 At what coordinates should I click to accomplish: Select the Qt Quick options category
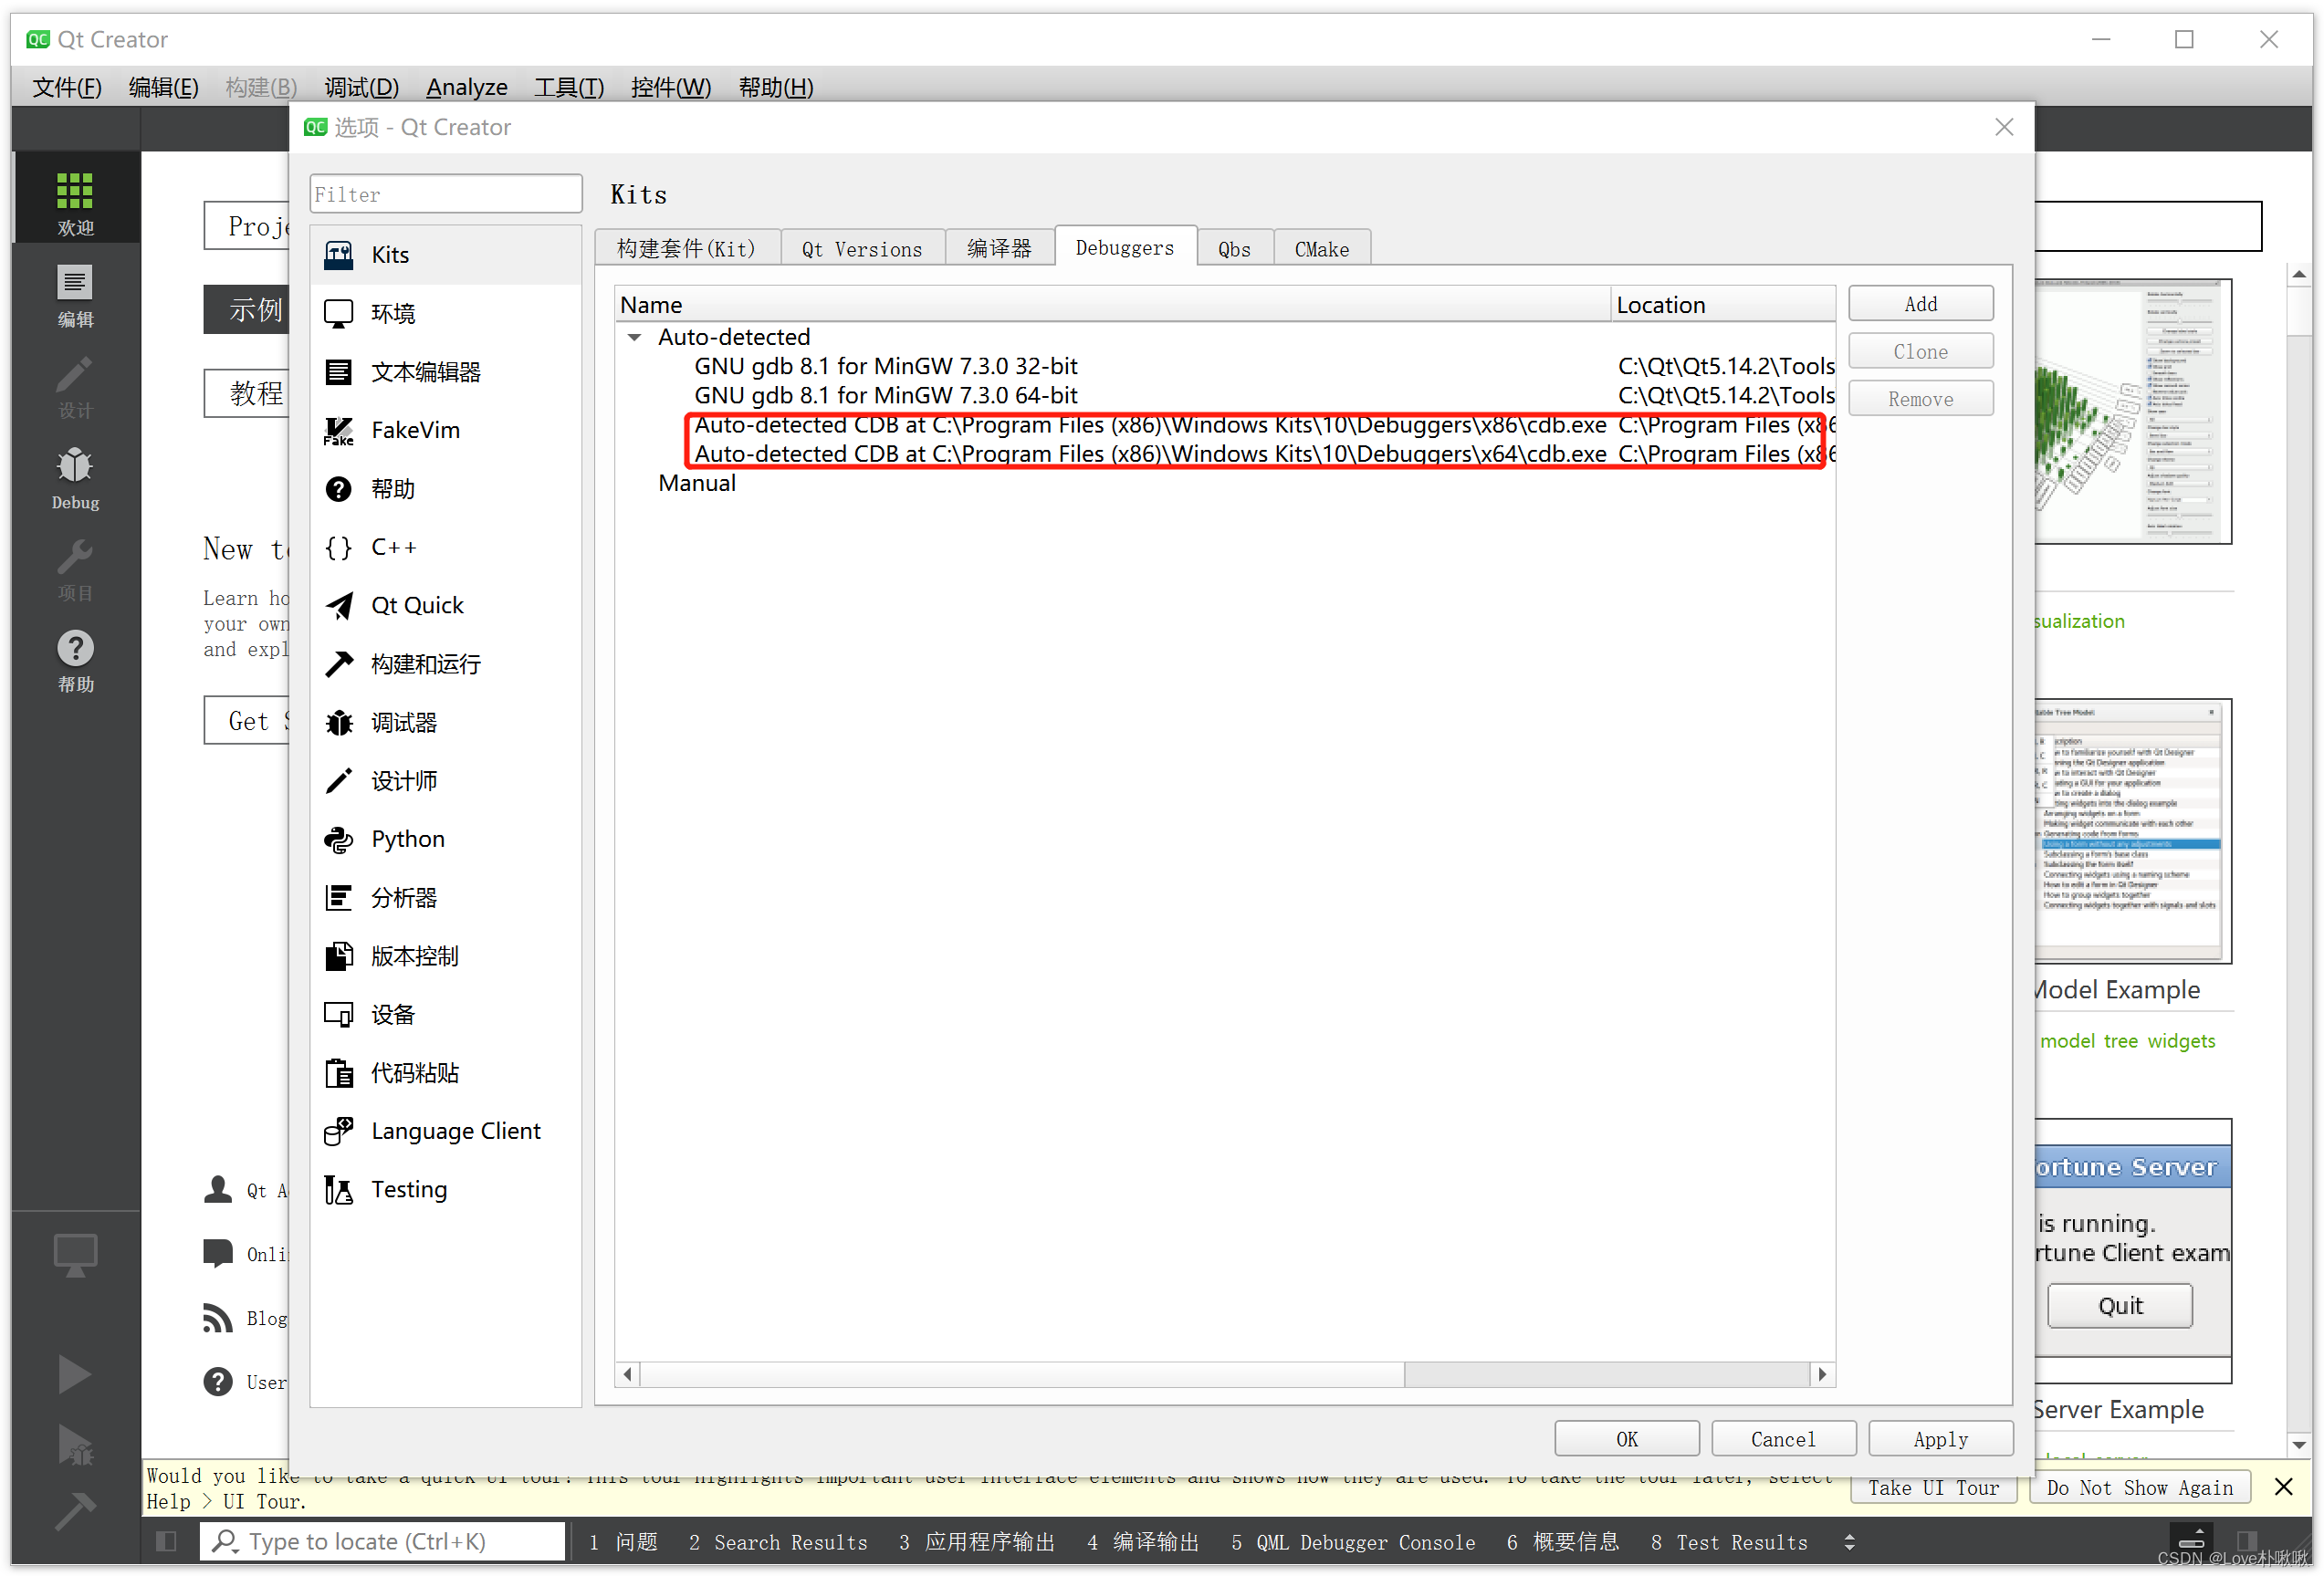[416, 605]
